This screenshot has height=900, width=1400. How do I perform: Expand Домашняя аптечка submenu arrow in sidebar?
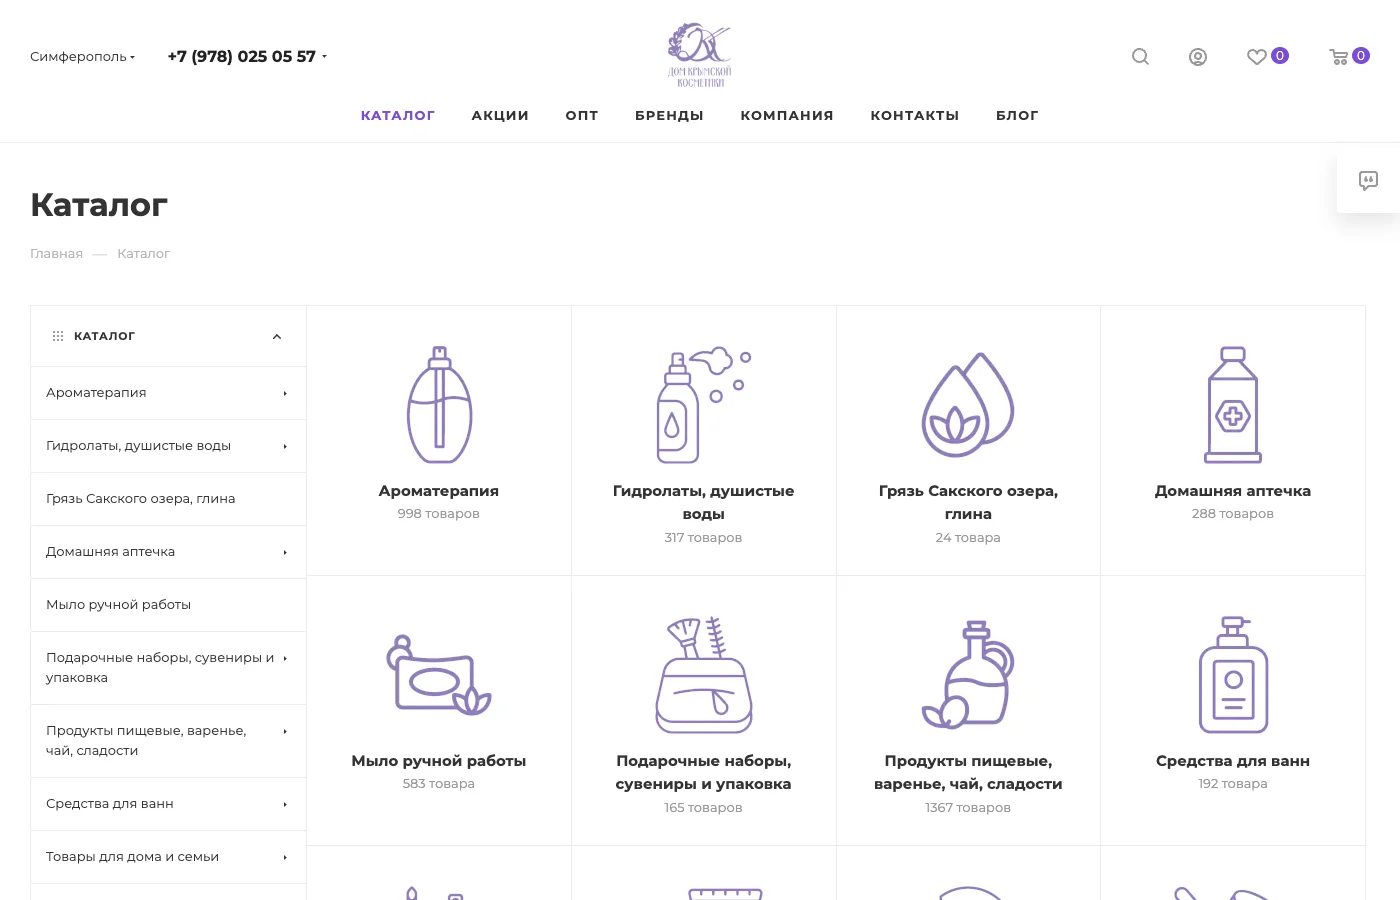[x=285, y=553]
